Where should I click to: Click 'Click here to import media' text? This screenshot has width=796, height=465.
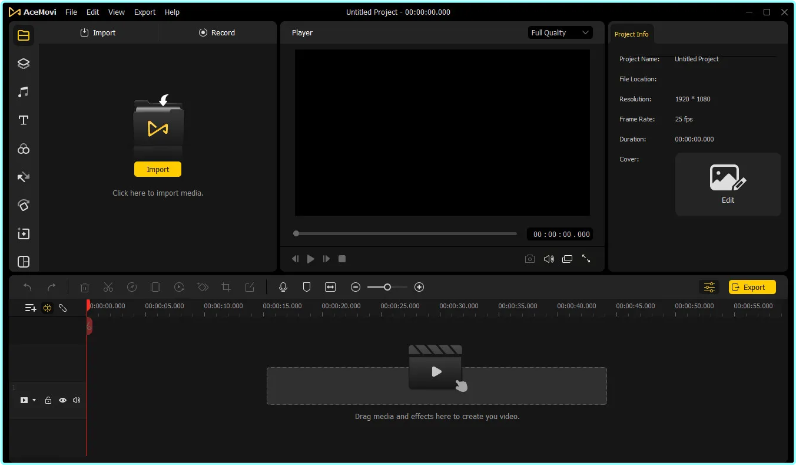[157, 193]
